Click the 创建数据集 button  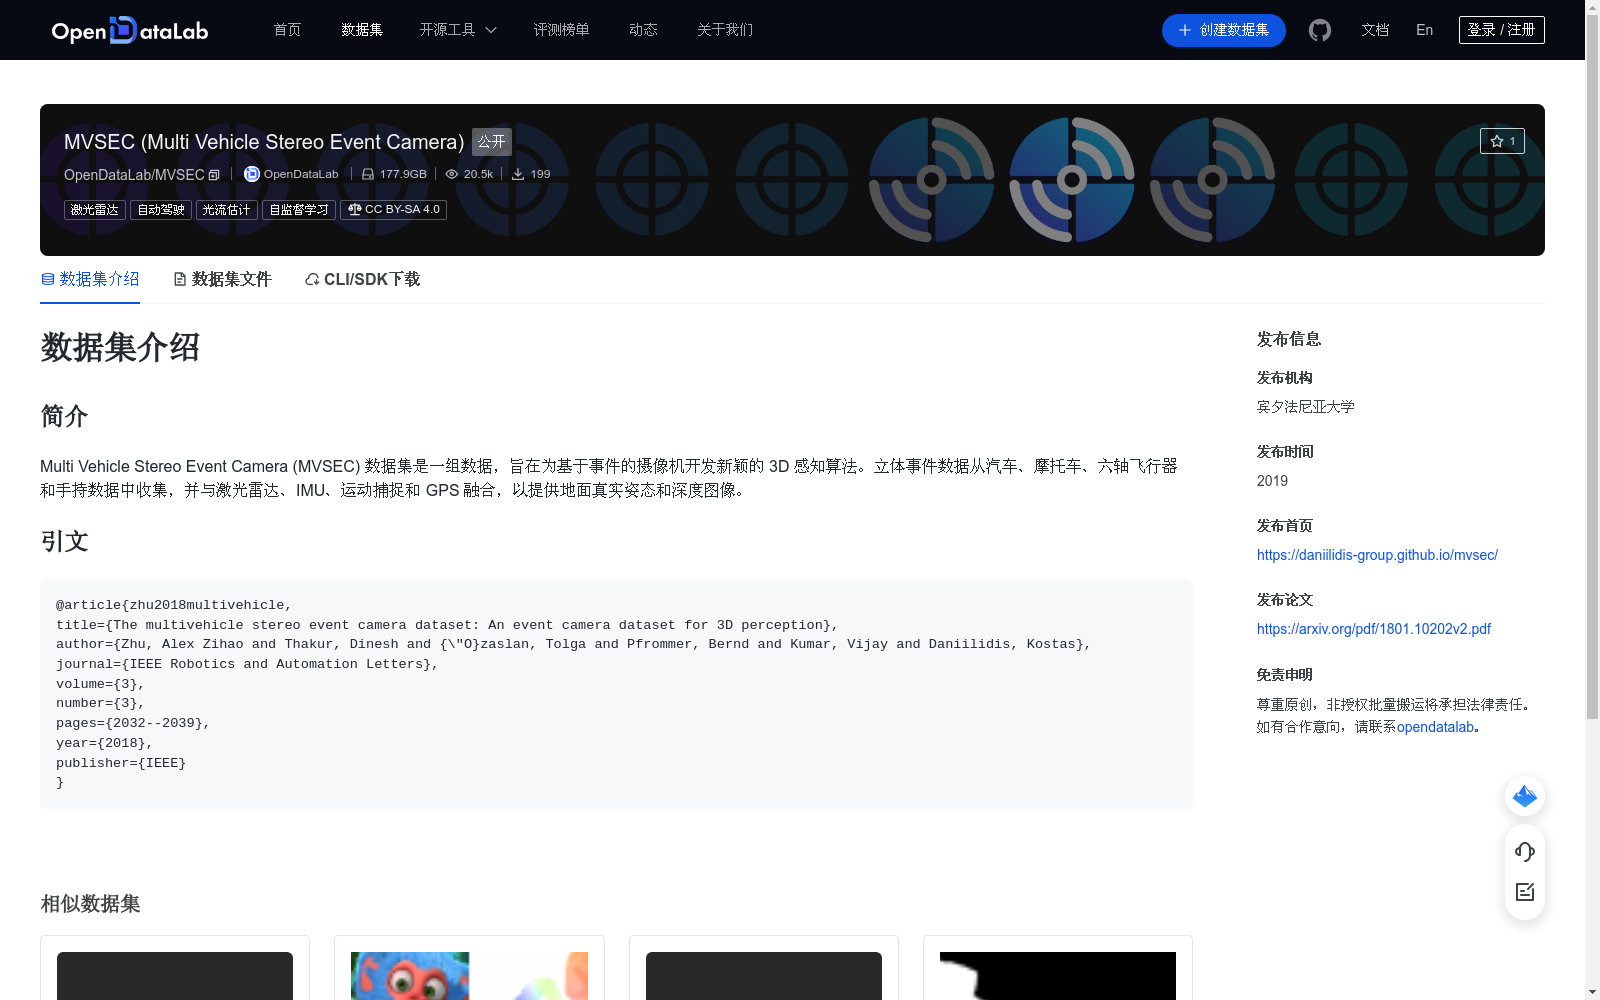1223,30
